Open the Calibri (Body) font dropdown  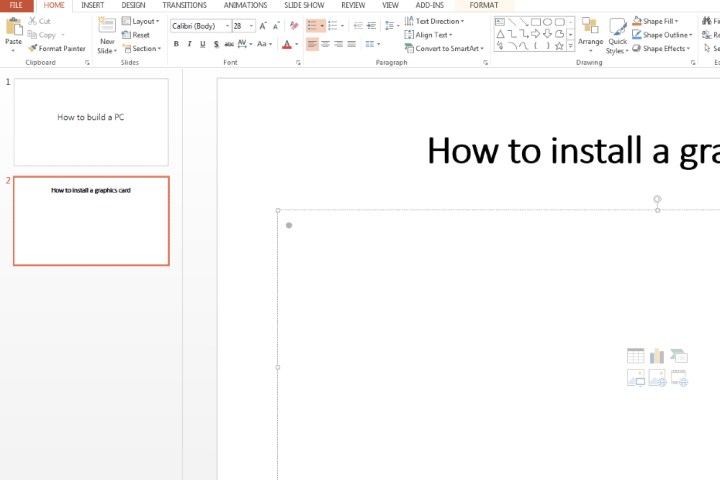pyautogui.click(x=199, y=26)
